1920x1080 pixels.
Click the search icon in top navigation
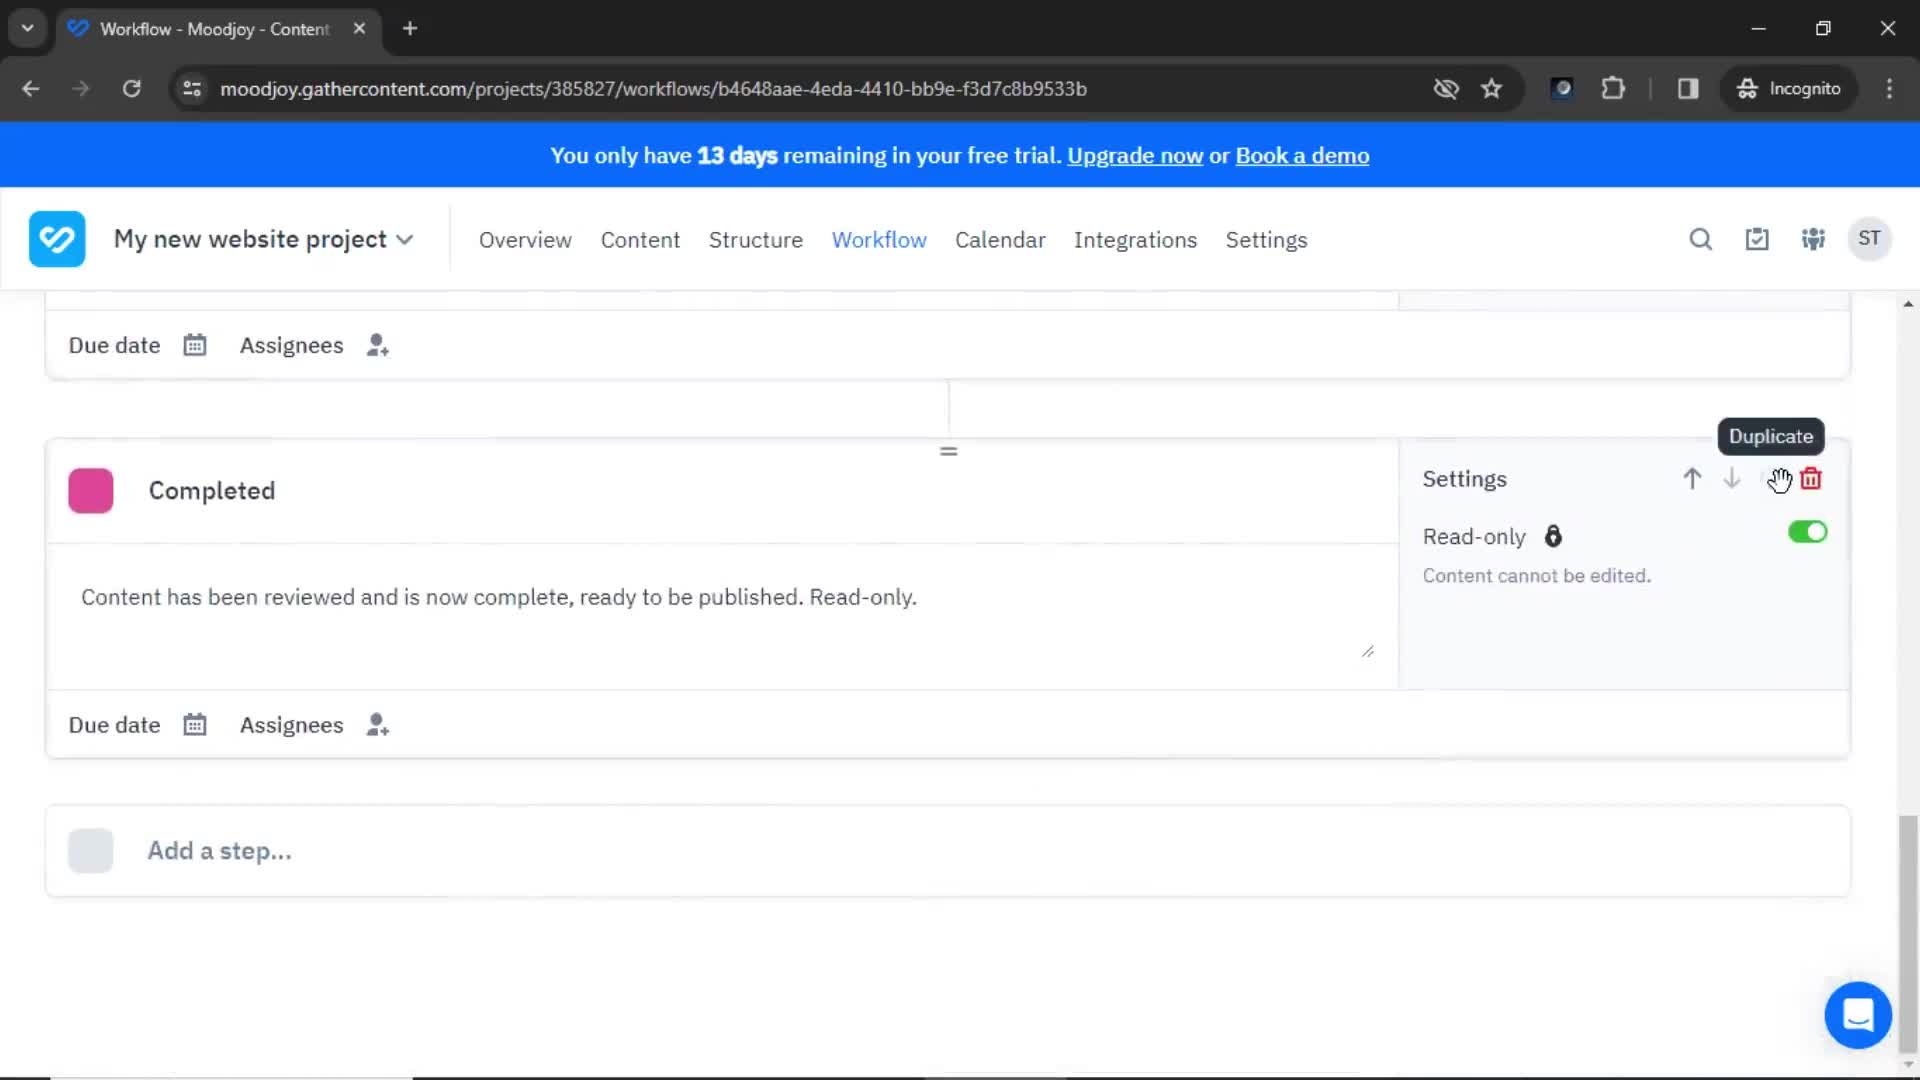tap(1701, 239)
